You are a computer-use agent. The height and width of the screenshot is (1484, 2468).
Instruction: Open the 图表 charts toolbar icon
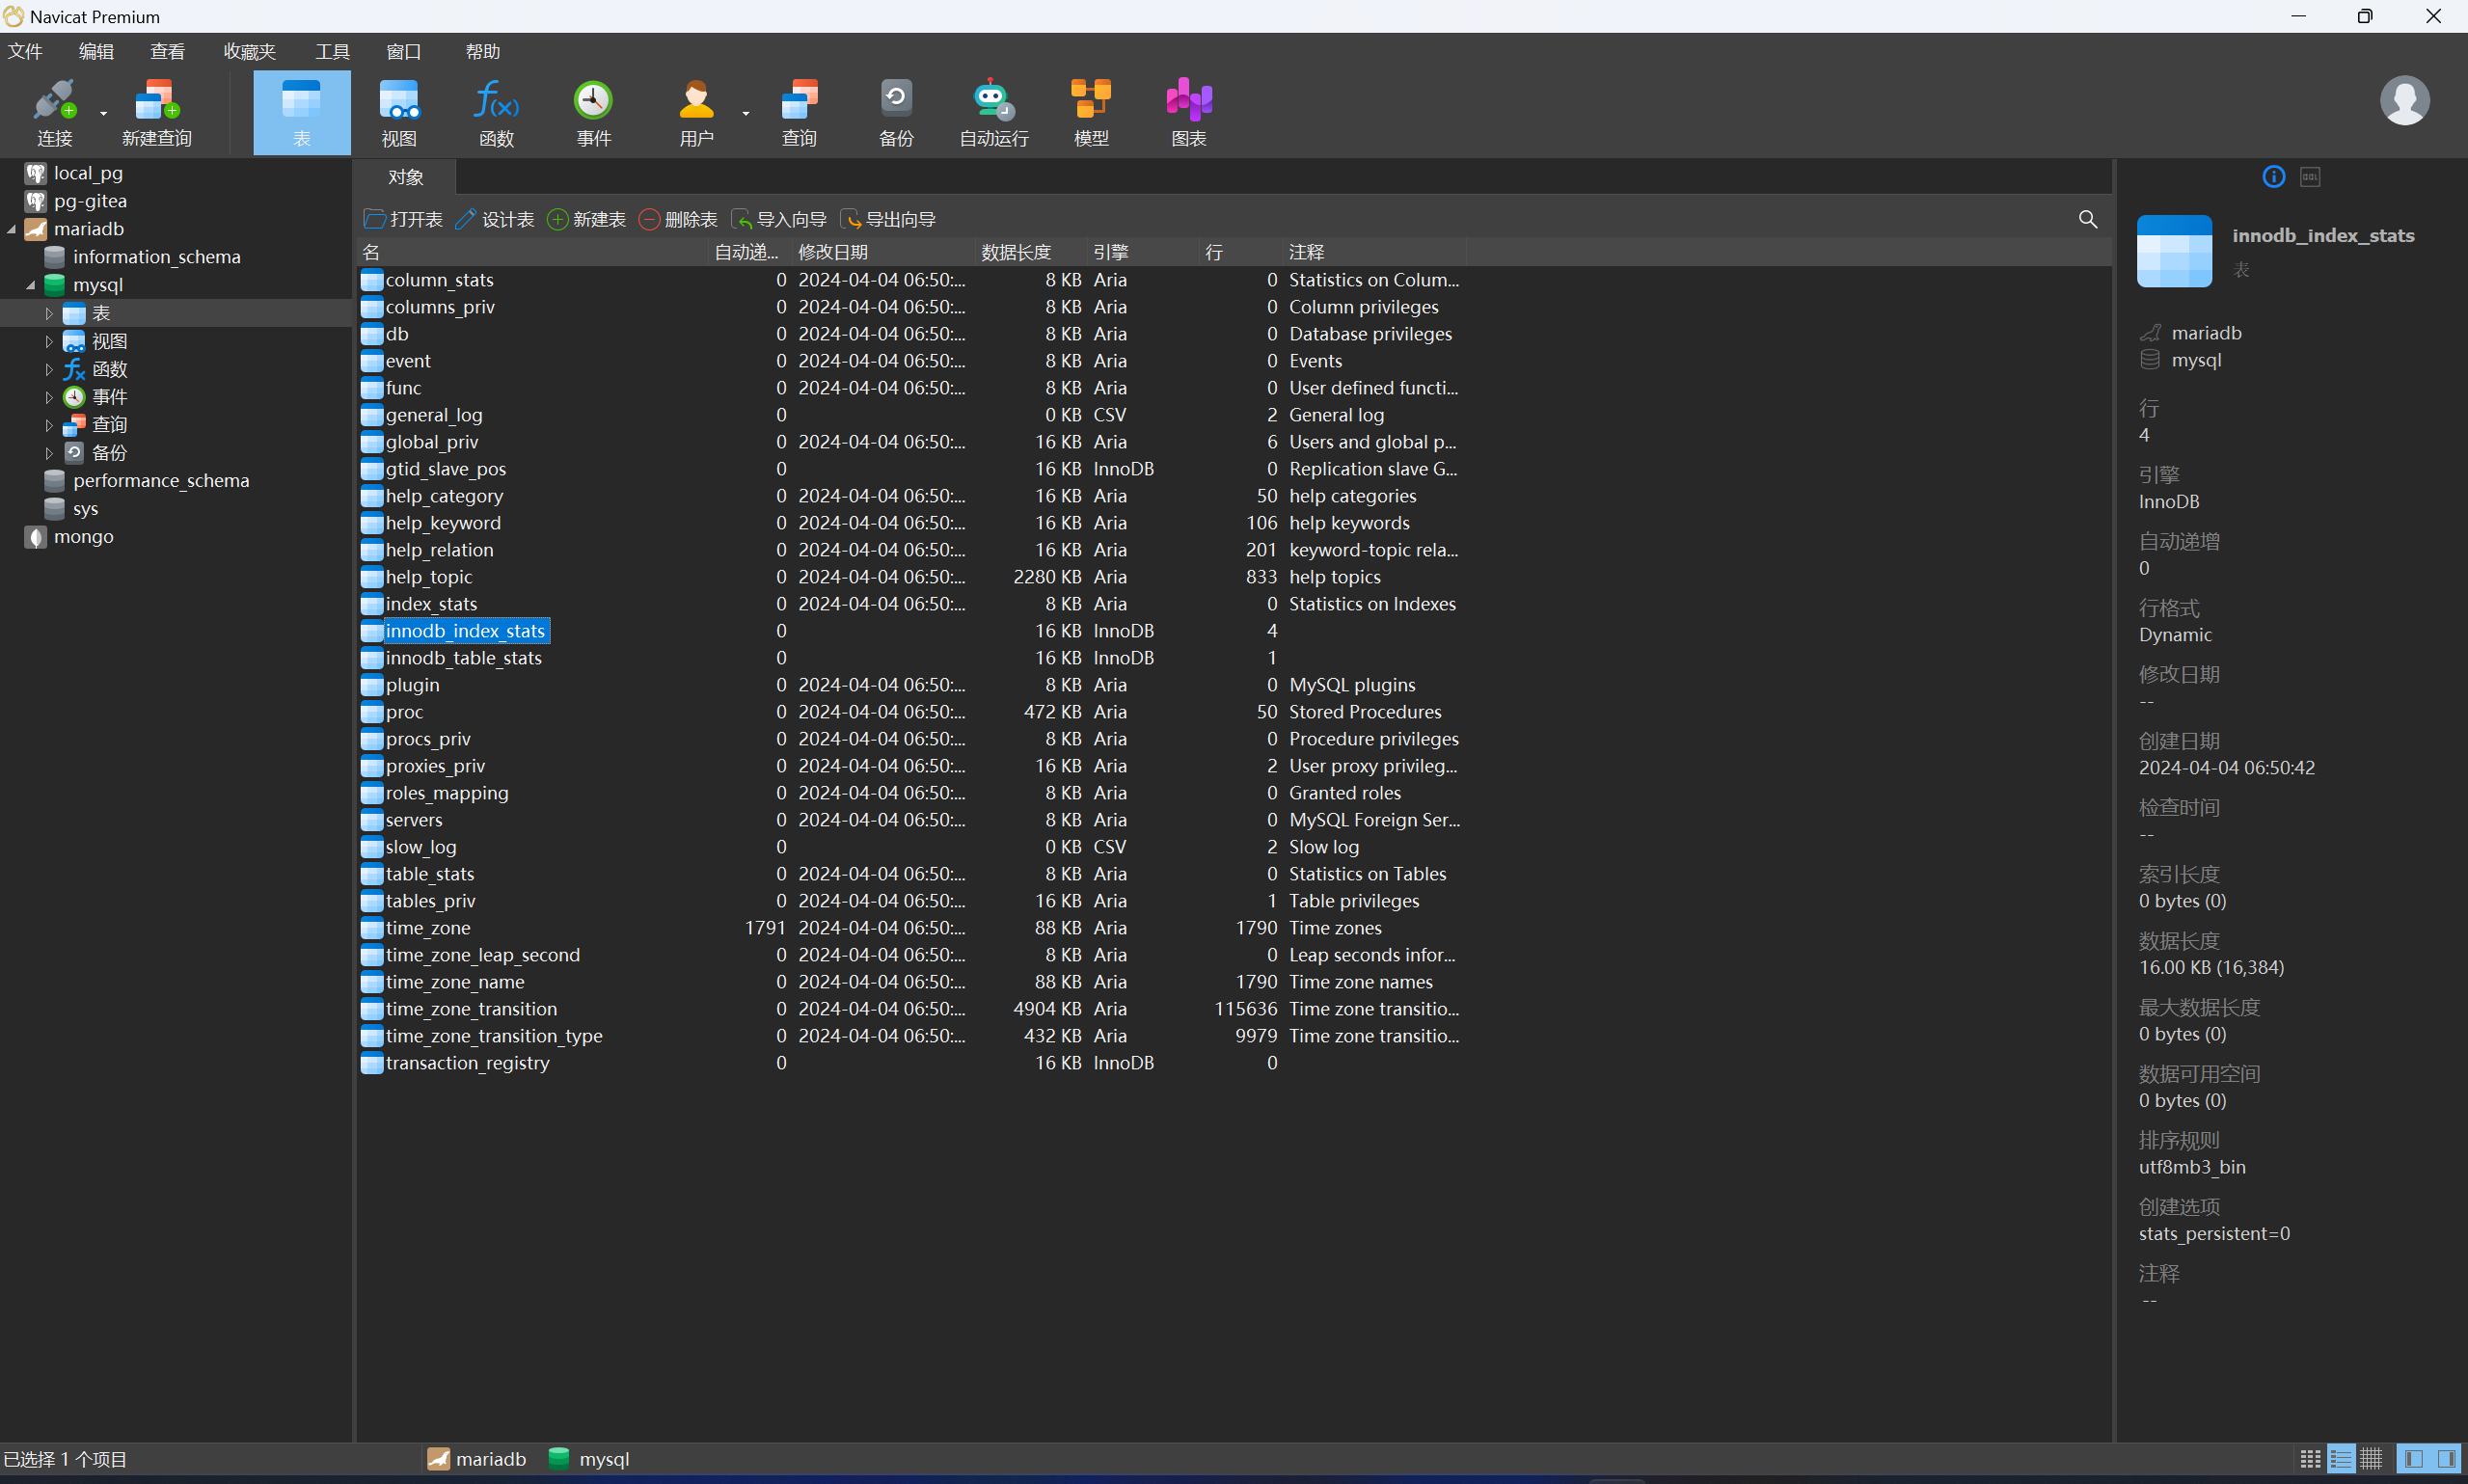point(1188,112)
